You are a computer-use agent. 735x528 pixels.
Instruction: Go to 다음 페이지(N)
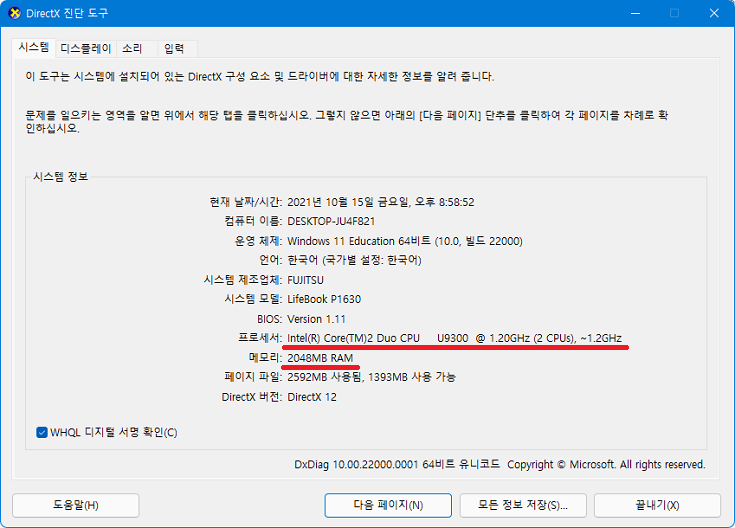(388, 505)
